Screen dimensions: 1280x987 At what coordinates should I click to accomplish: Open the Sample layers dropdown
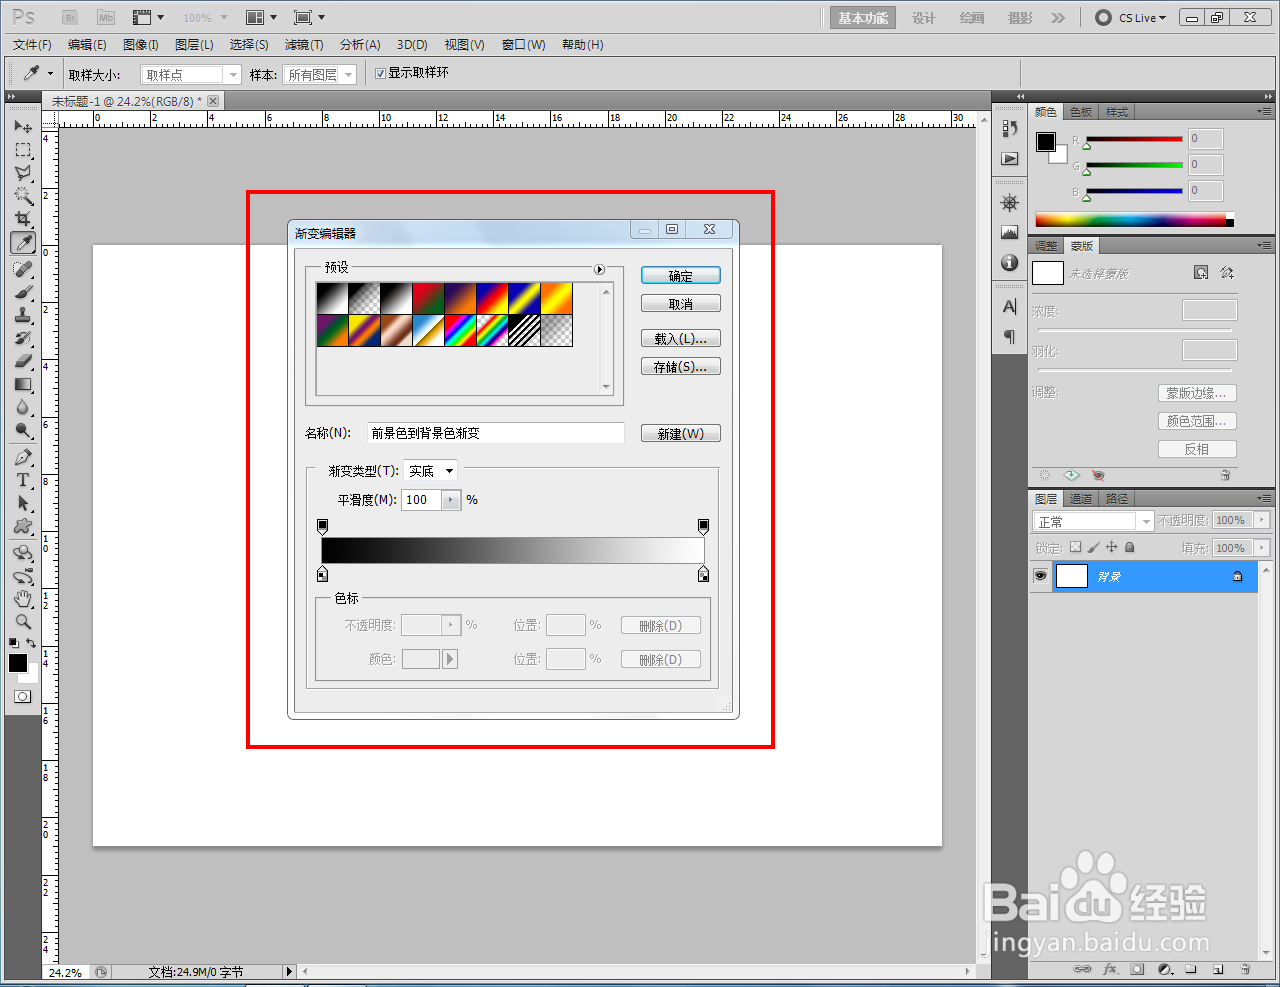[x=319, y=74]
